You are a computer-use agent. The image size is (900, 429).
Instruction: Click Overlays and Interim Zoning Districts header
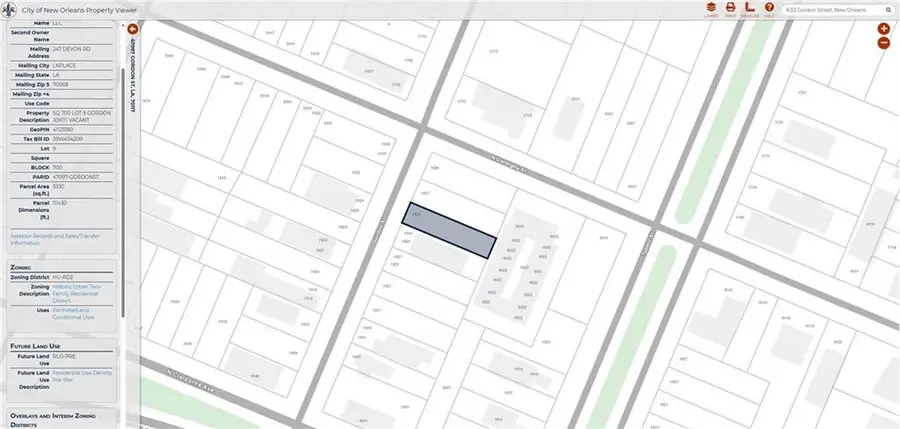[53, 420]
